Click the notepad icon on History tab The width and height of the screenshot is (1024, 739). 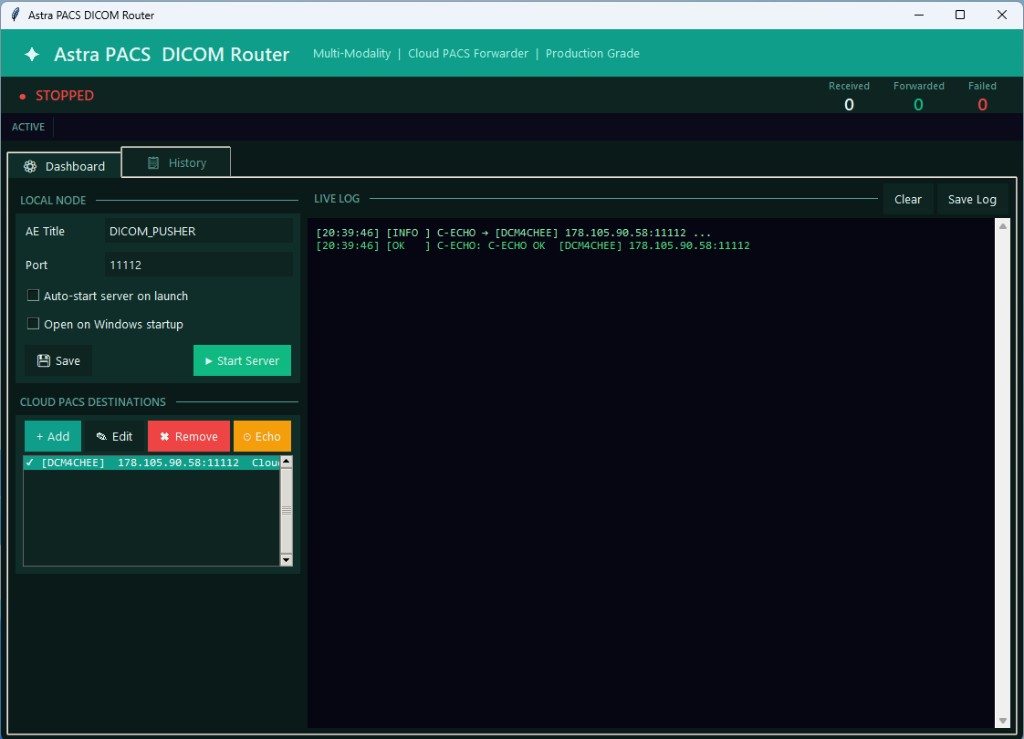[153, 163]
